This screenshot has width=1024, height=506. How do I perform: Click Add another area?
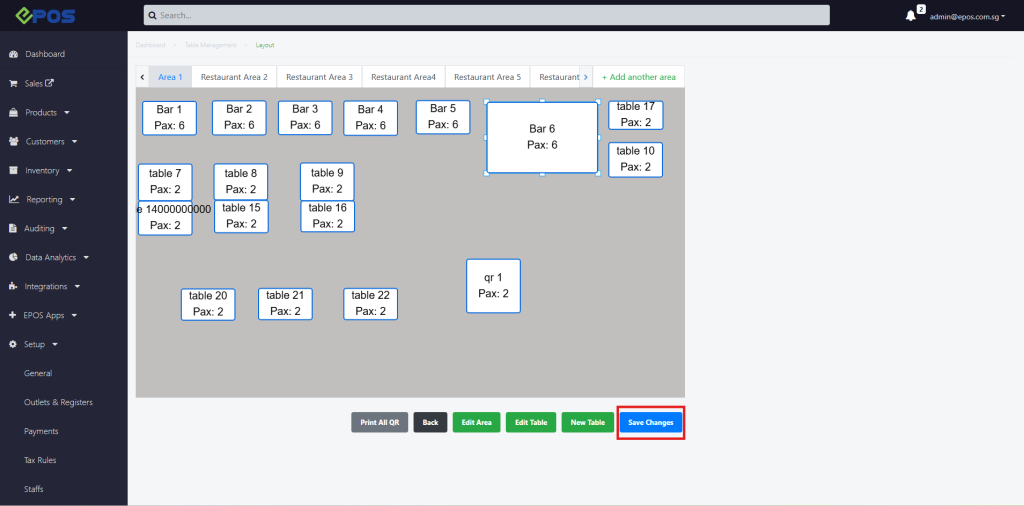(639, 77)
